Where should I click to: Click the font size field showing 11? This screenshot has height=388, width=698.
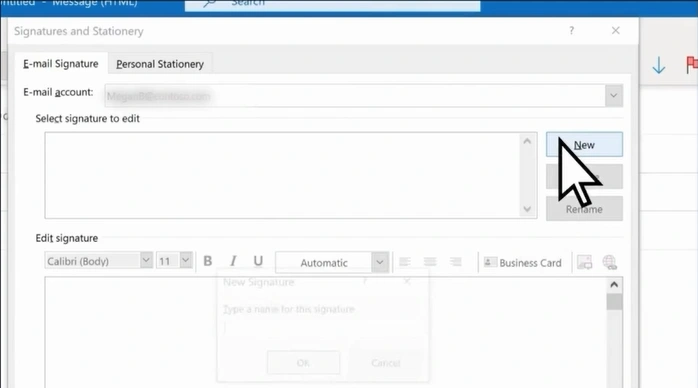click(x=168, y=261)
